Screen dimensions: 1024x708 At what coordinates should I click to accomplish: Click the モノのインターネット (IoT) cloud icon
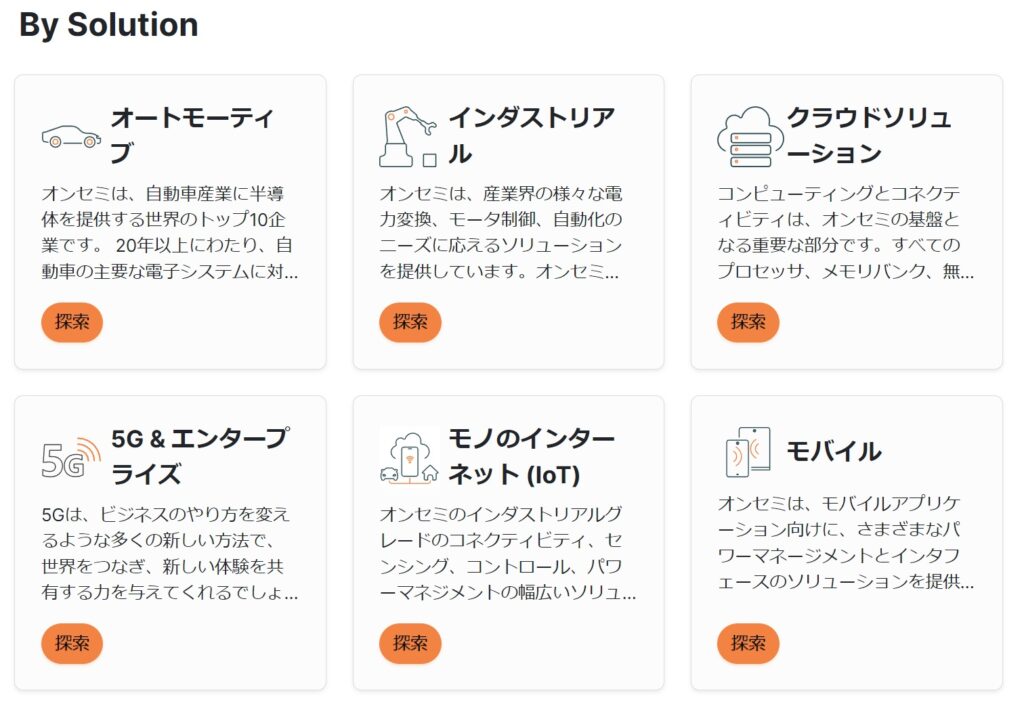(409, 457)
